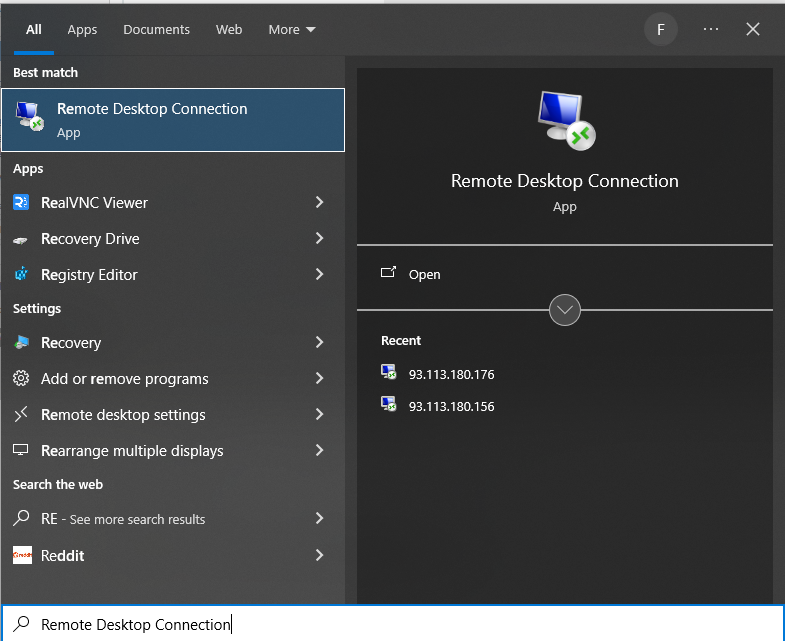Select the Add or remove programs text
The image size is (785, 641).
tap(125, 379)
